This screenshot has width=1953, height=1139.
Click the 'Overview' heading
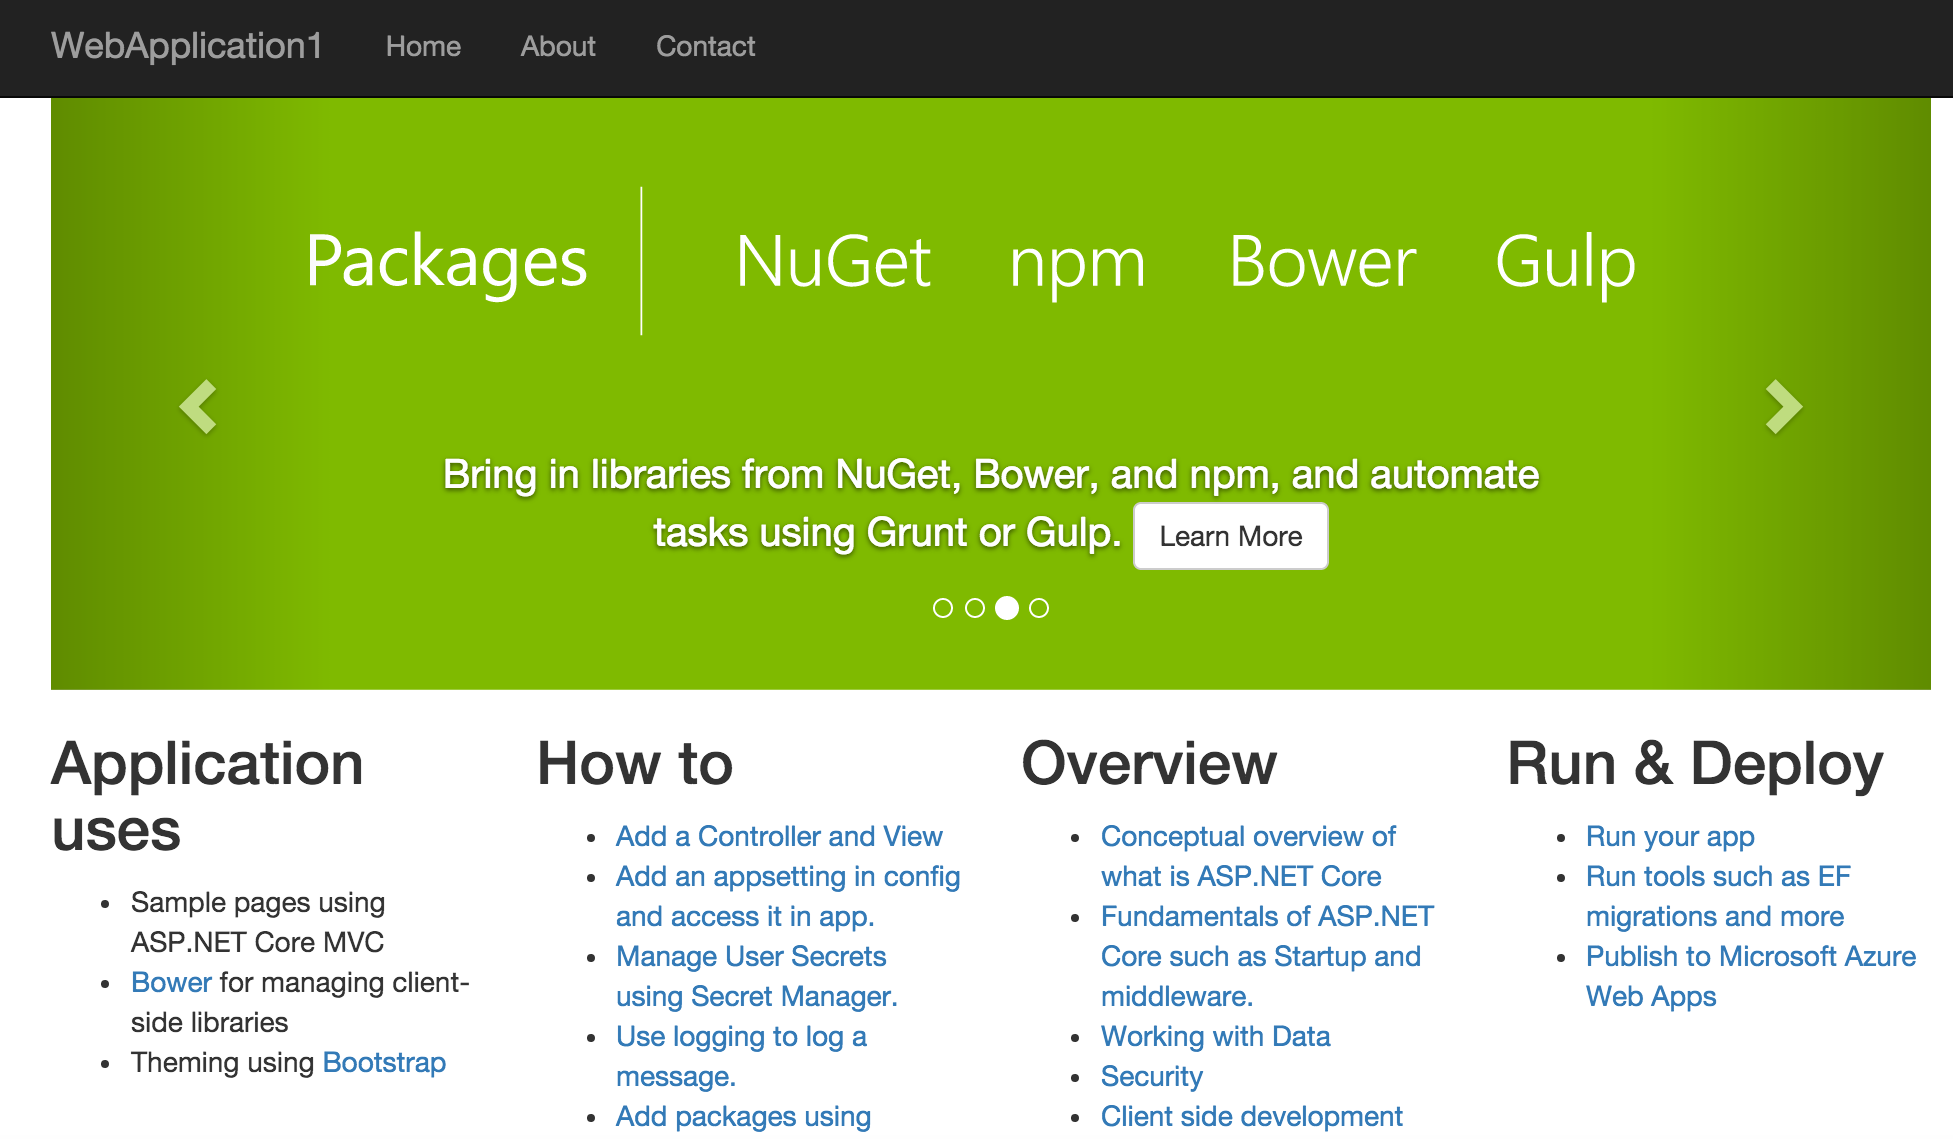tap(1149, 764)
